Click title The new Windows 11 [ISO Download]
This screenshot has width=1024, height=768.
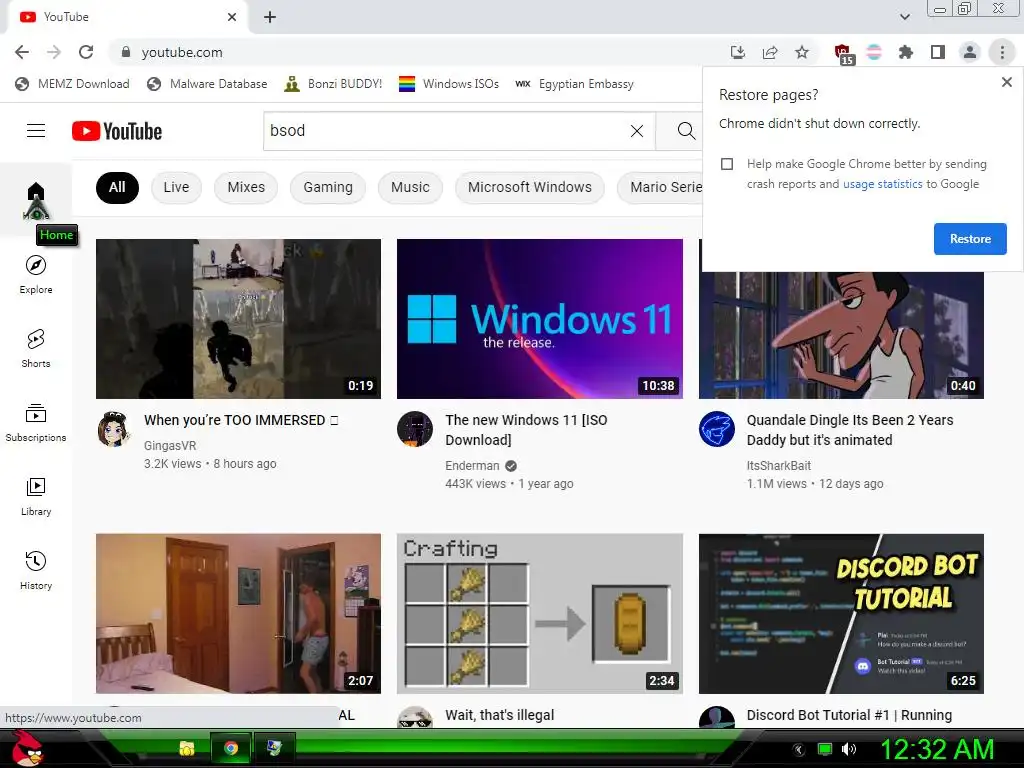526,430
